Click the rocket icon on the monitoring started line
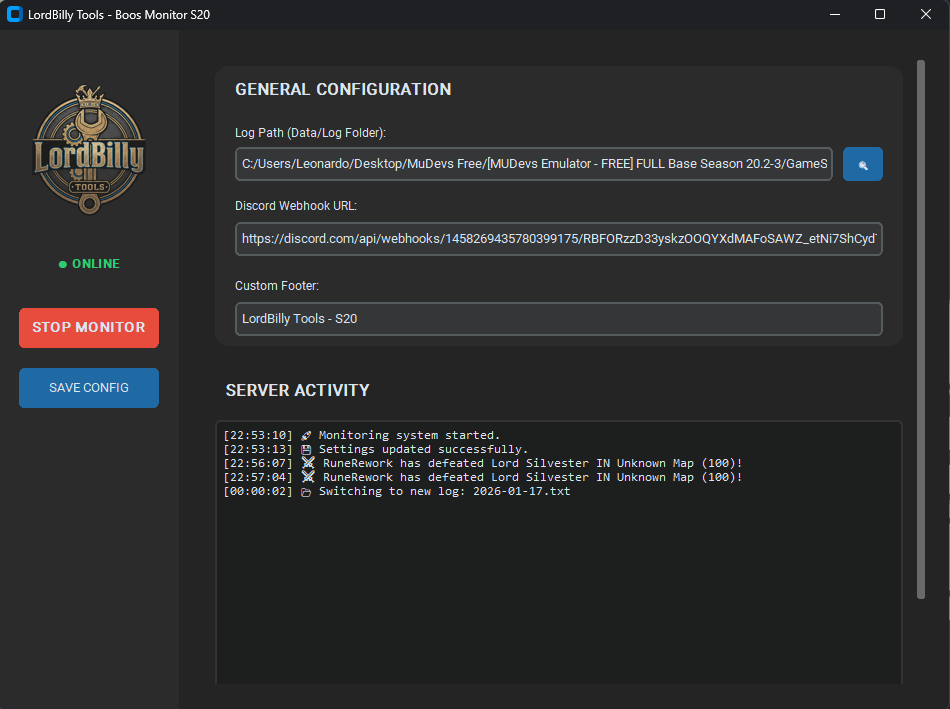Image resolution: width=950 pixels, height=709 pixels. (307, 436)
